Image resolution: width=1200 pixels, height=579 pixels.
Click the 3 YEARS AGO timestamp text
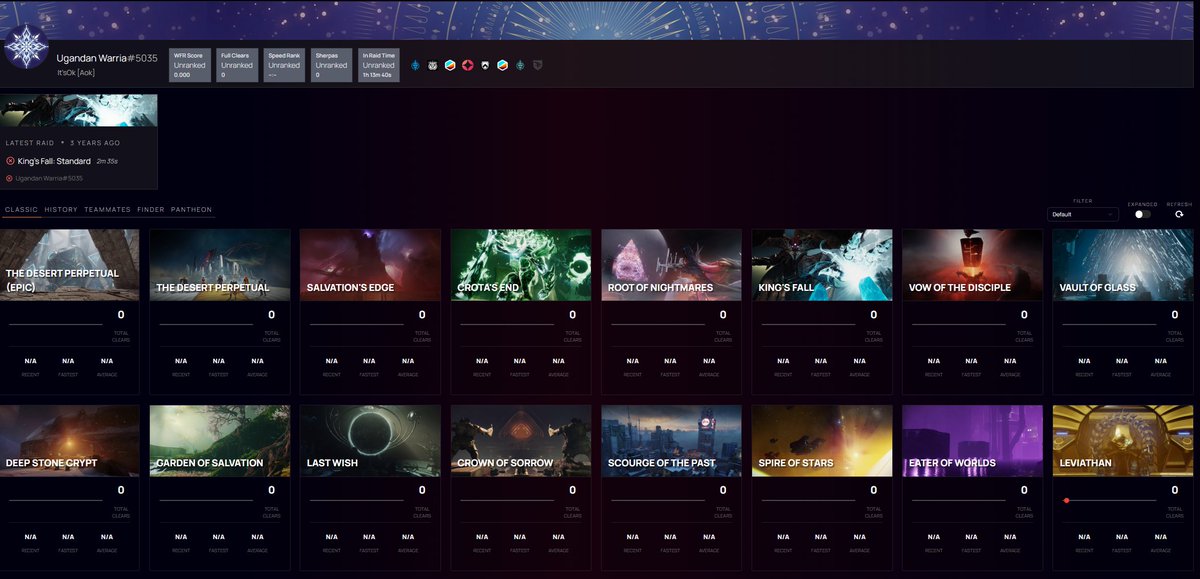coord(96,143)
